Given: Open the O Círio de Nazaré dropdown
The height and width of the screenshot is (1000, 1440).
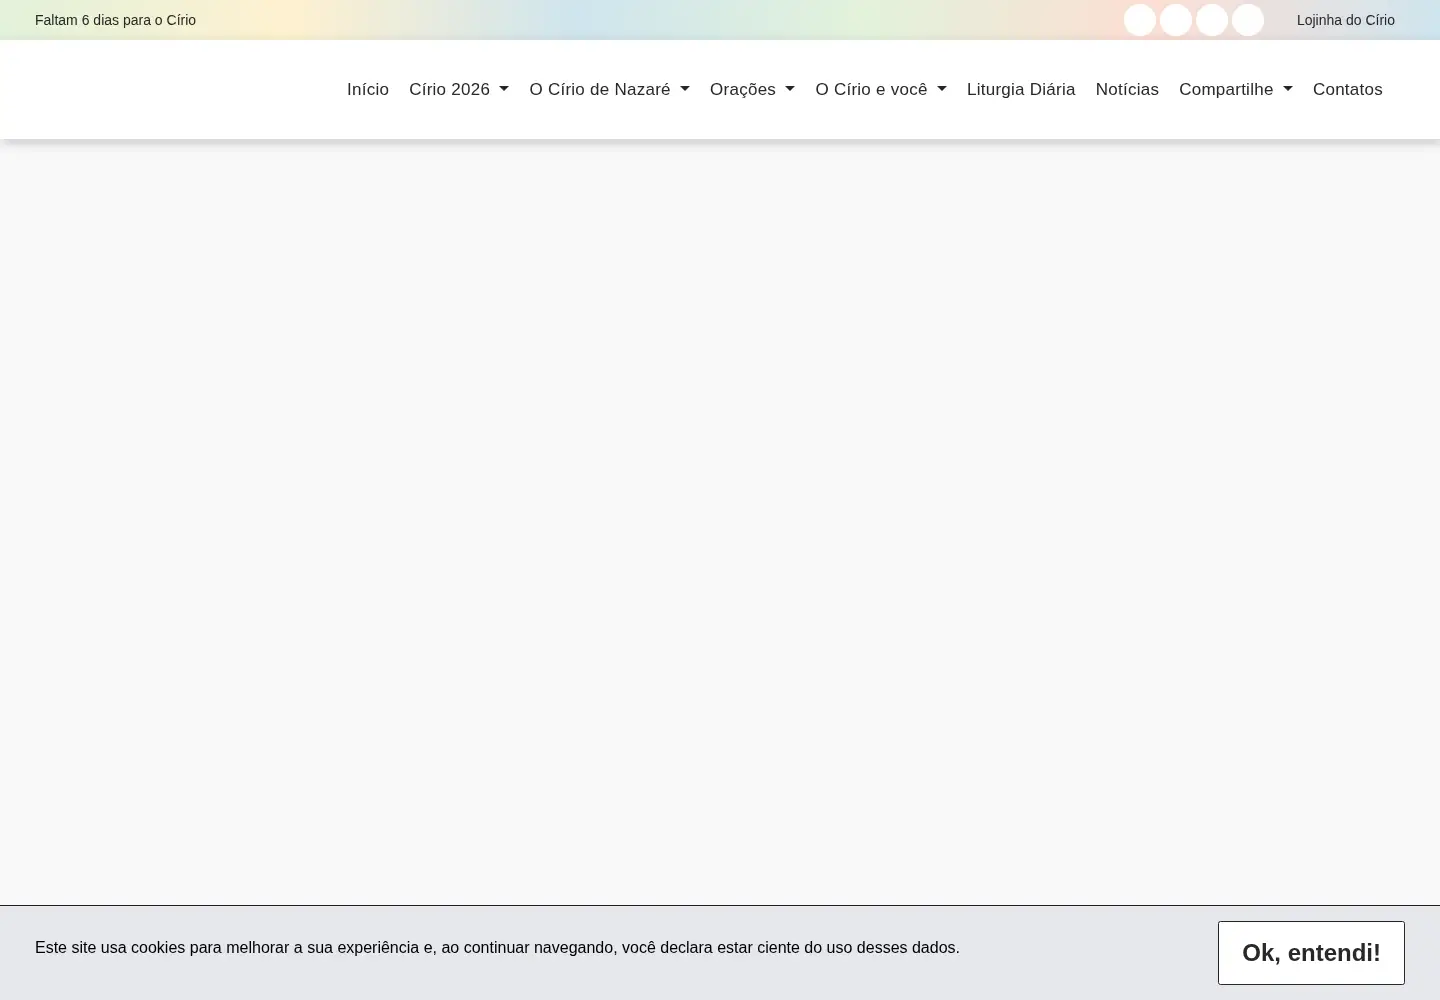Looking at the screenshot, I should [609, 89].
